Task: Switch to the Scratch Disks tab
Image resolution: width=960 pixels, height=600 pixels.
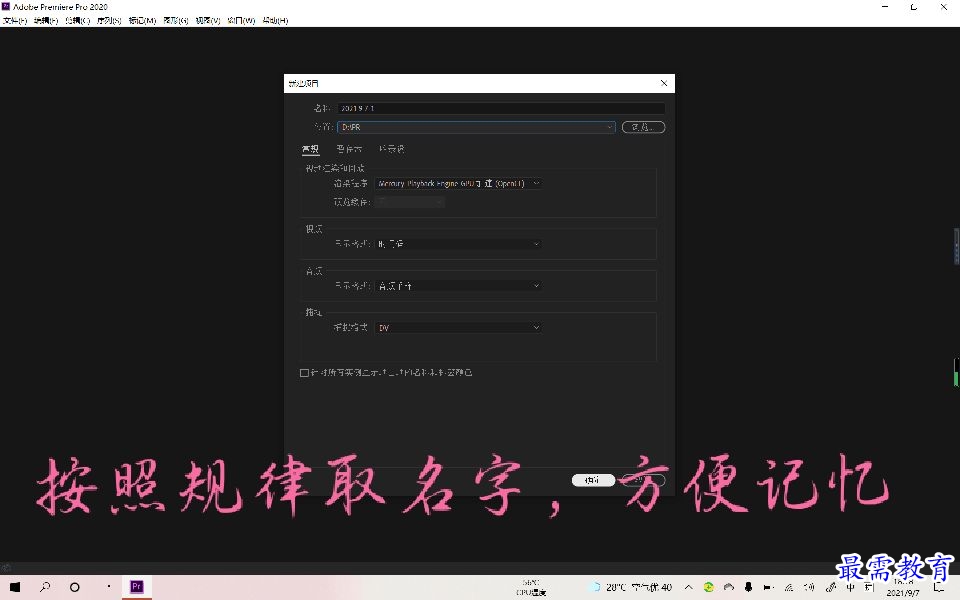Action: (x=349, y=149)
